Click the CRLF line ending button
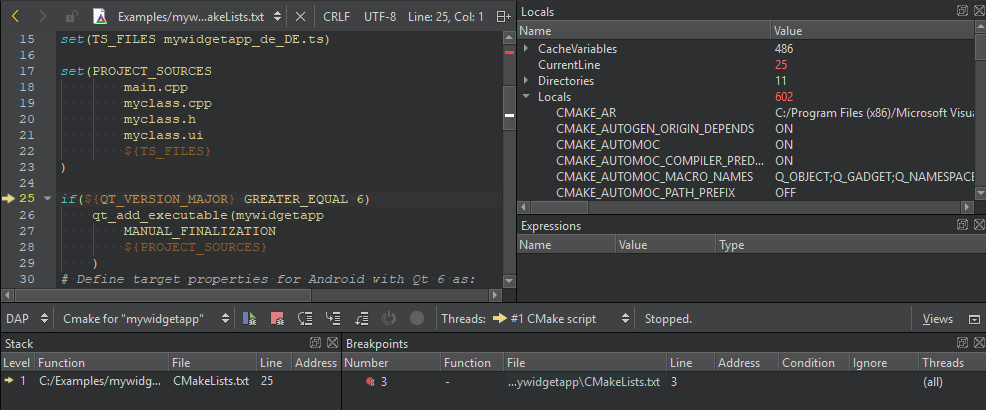Screen dimensions: 986x410 click(336, 17)
